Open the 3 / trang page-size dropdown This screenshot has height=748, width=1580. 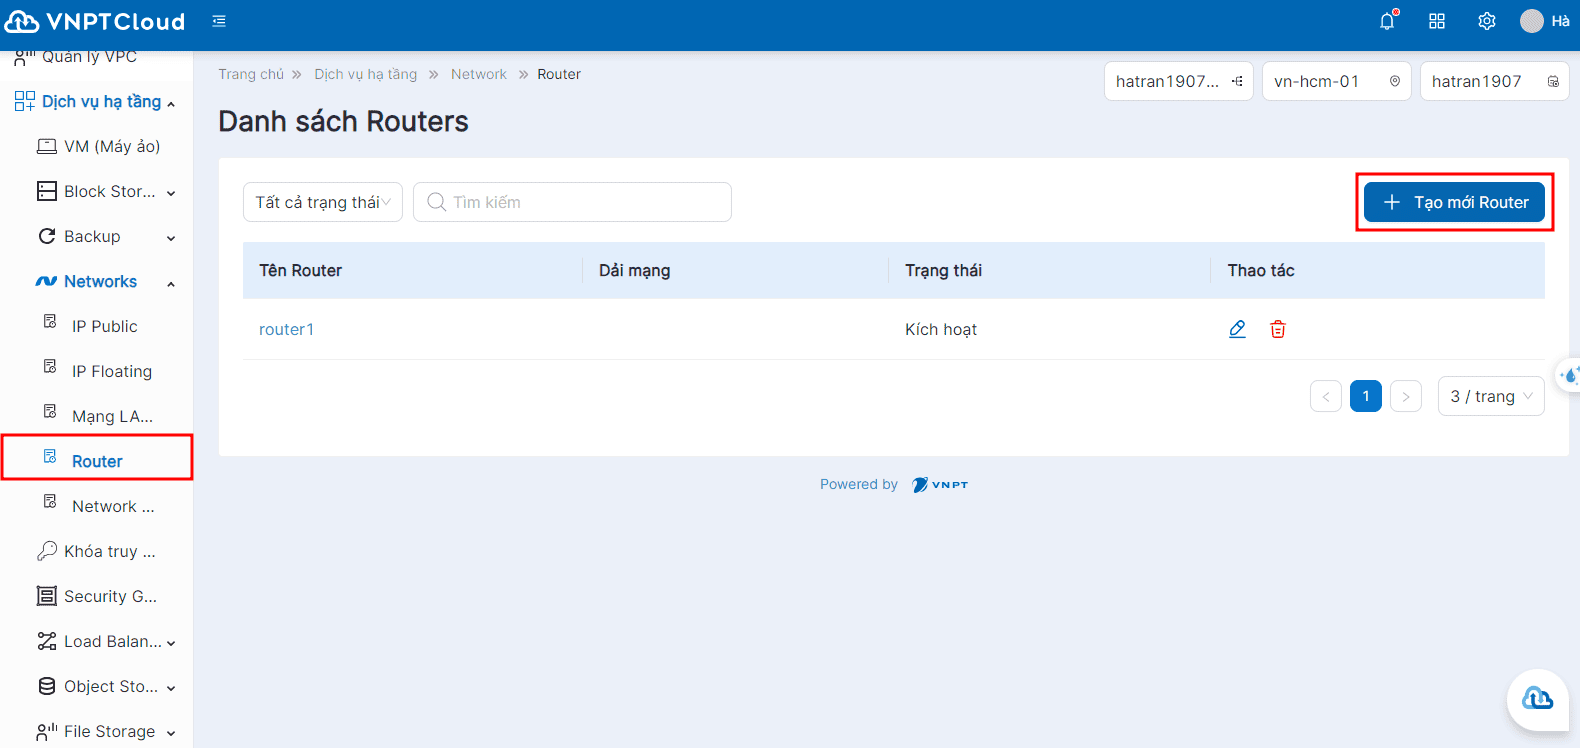tap(1491, 396)
